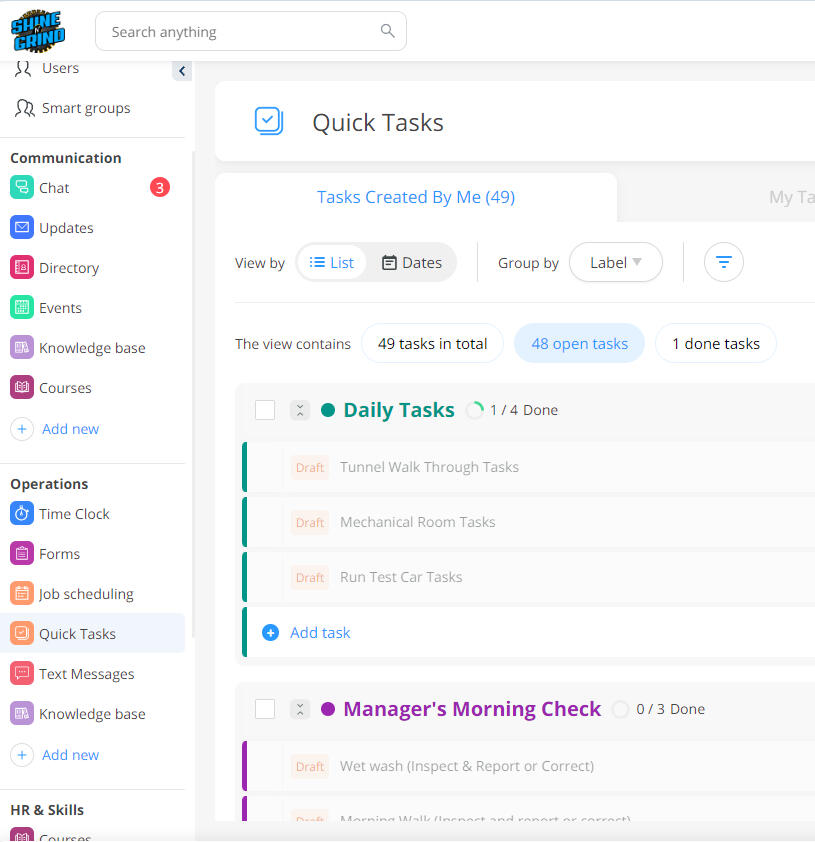Switch to the My Tasks tab
Image resolution: width=815 pixels, height=842 pixels.
click(790, 197)
